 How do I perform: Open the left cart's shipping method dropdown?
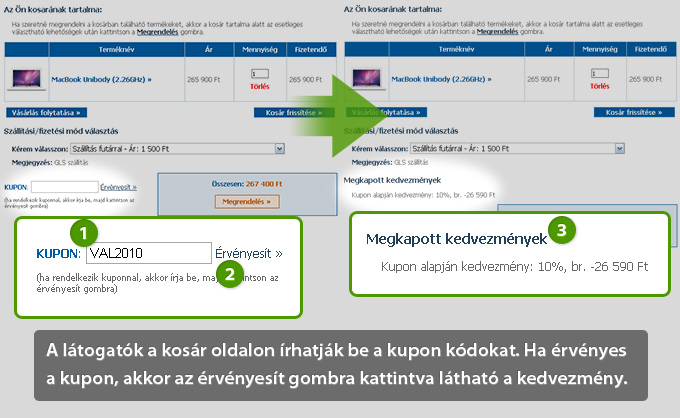click(280, 148)
